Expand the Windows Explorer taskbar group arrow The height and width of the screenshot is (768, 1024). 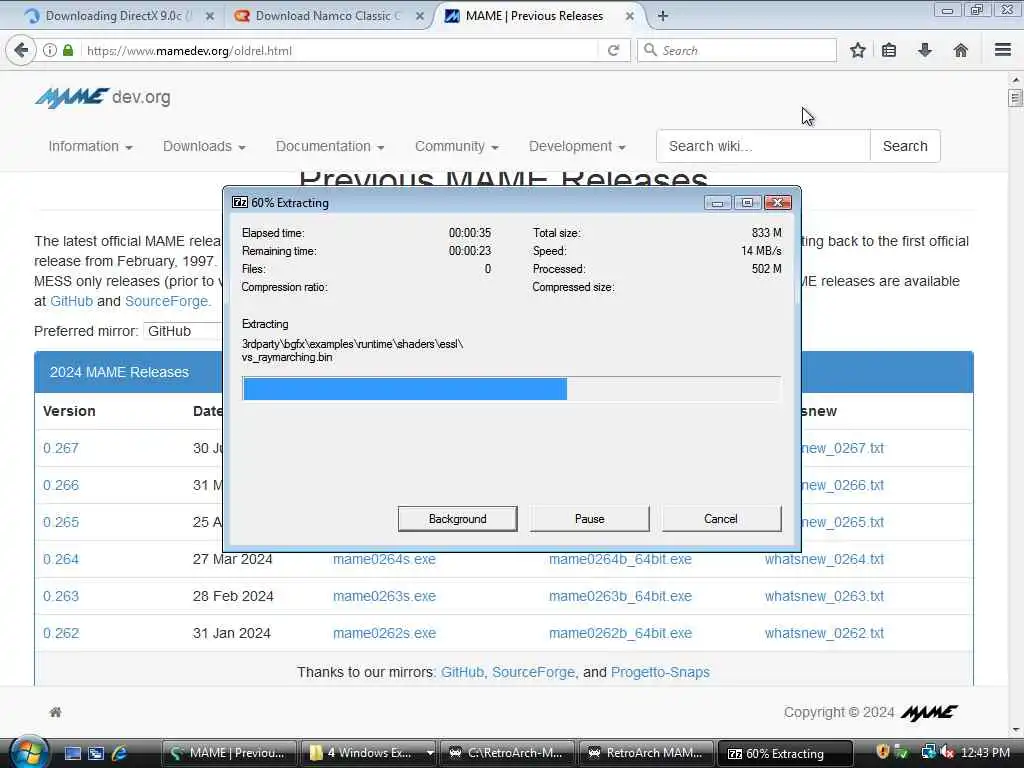pyautogui.click(x=430, y=753)
